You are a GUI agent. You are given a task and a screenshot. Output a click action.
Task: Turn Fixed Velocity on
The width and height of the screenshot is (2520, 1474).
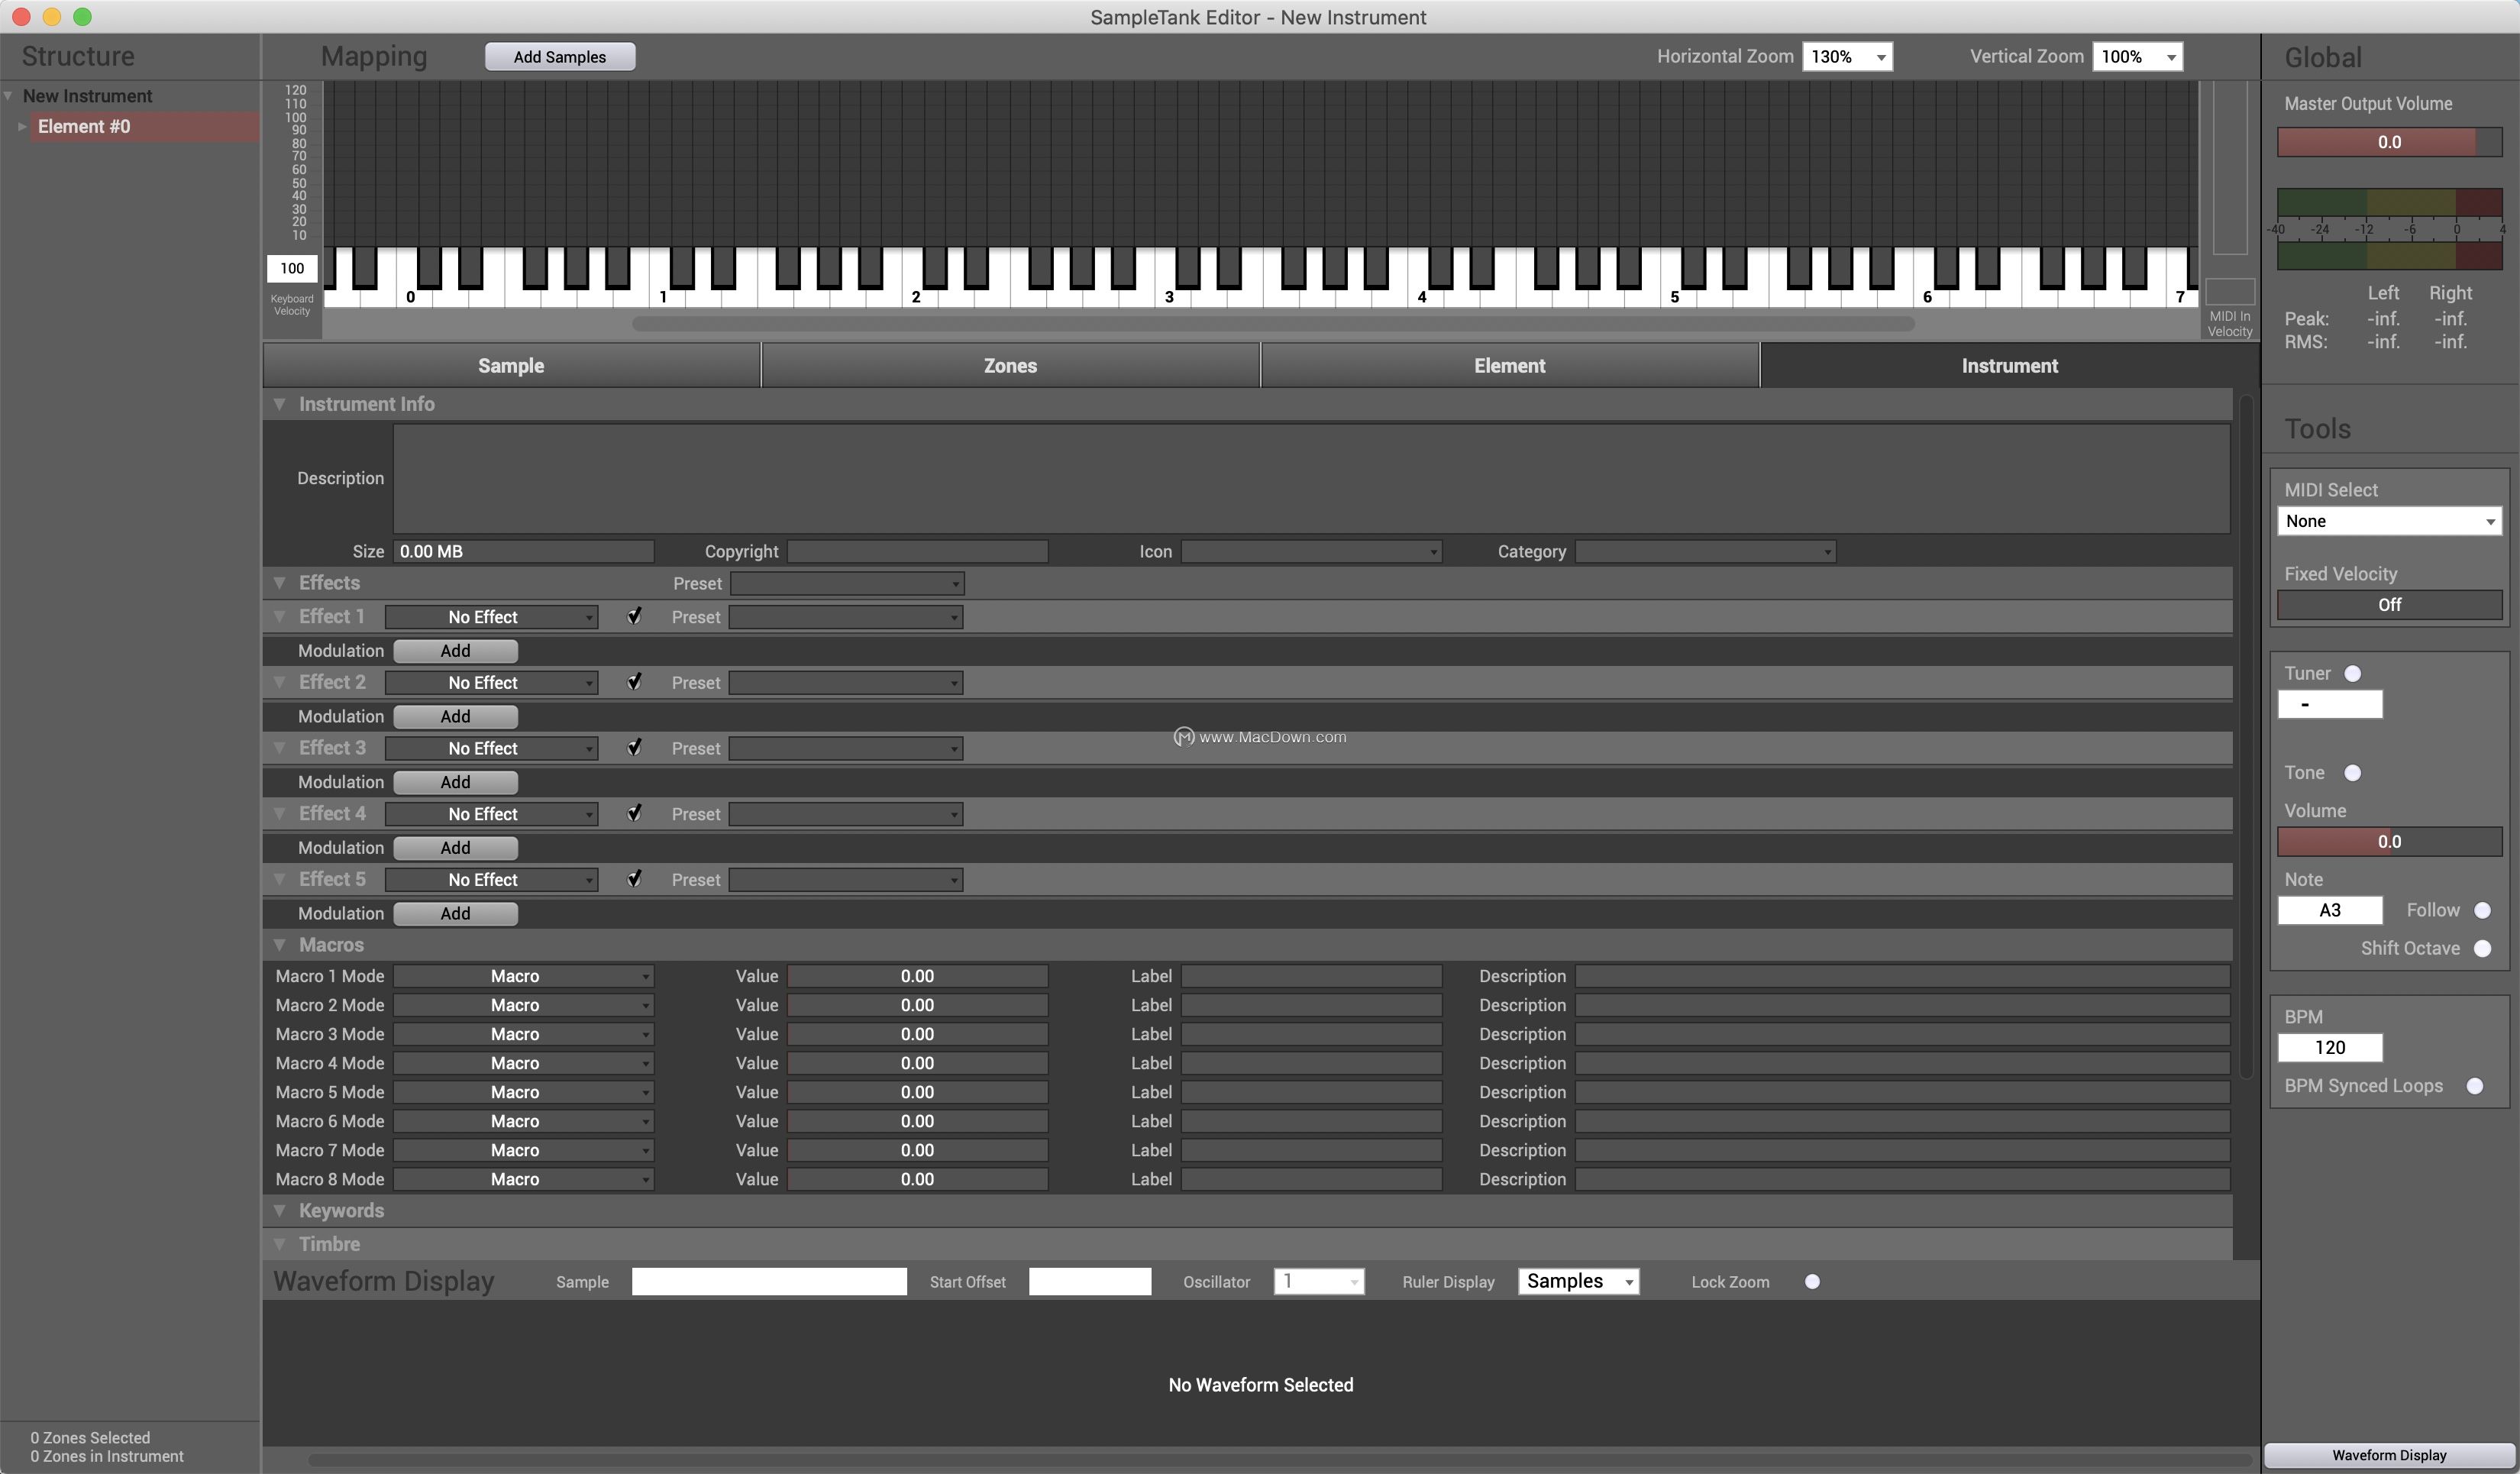2389,605
